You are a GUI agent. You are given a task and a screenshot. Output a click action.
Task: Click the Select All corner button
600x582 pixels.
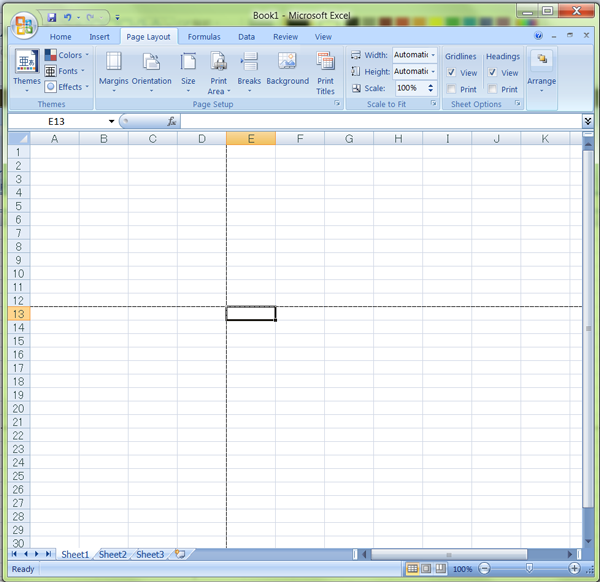[x=19, y=139]
